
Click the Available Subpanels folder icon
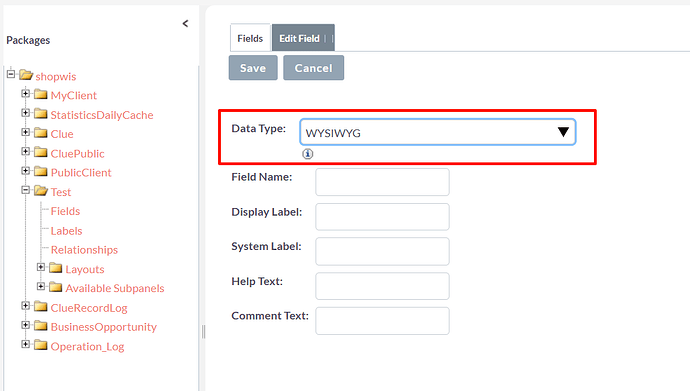[55, 287]
